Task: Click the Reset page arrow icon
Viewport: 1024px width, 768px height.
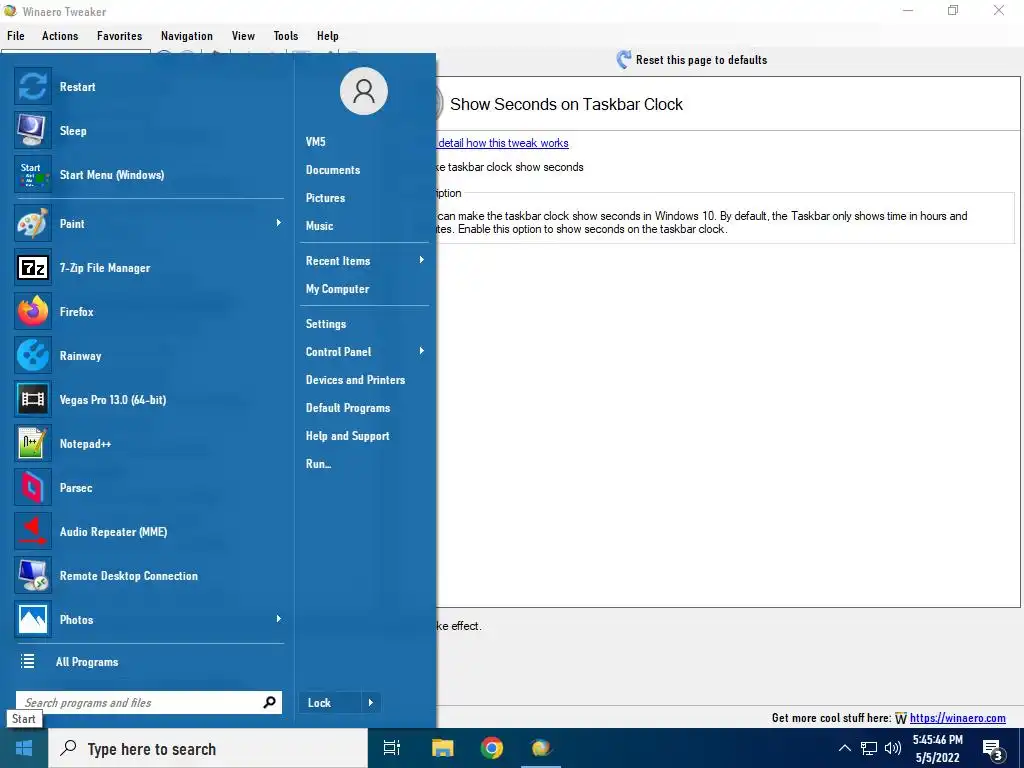Action: [x=624, y=59]
